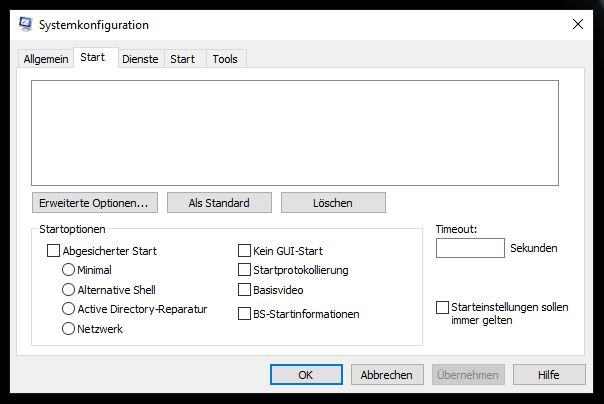The width and height of the screenshot is (604, 404).
Task: Select the Tools tab
Action: pyautogui.click(x=225, y=59)
